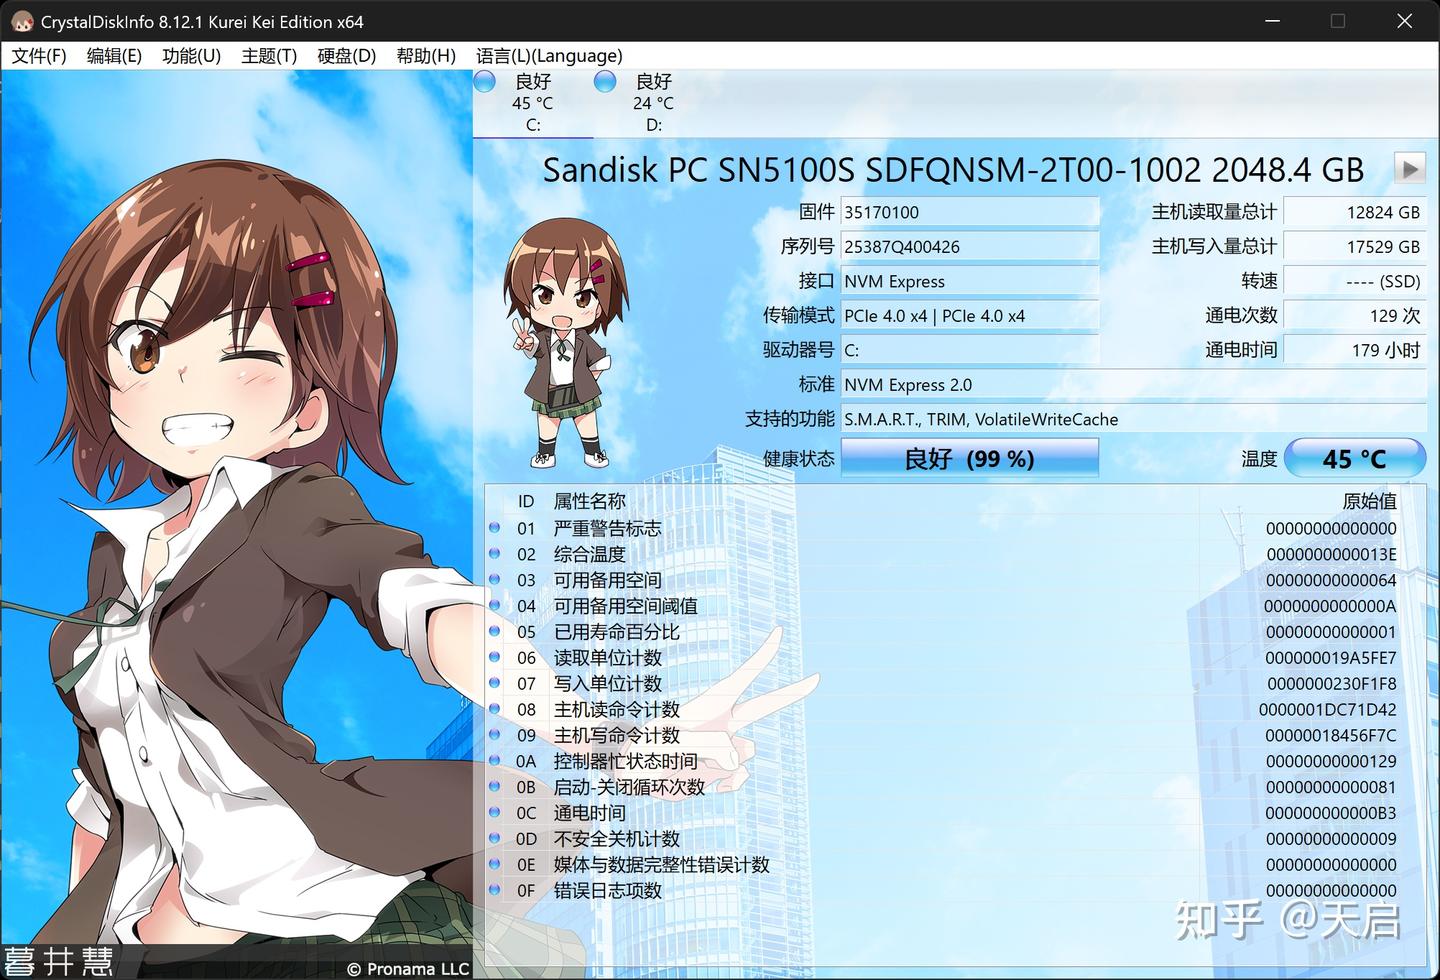Click the status dot for attribute 08
1440x980 pixels.
point(495,709)
